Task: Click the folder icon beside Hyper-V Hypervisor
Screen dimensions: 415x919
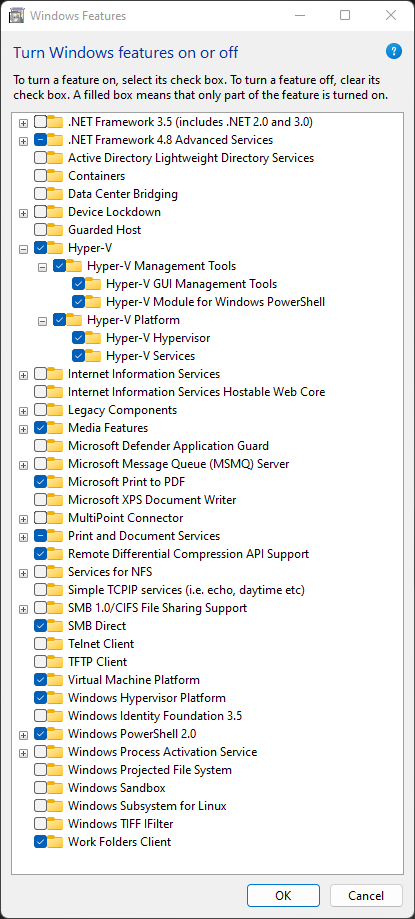Action: click(x=93, y=338)
